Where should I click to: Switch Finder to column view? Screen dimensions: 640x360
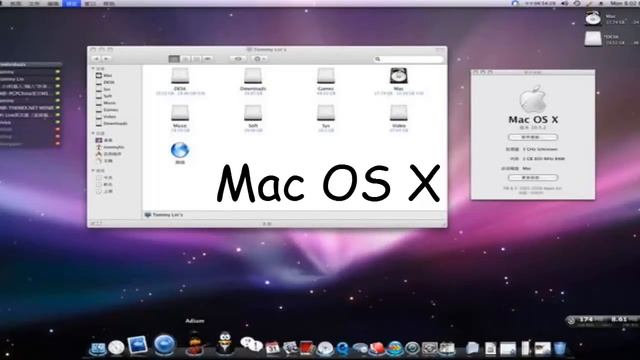click(196, 59)
